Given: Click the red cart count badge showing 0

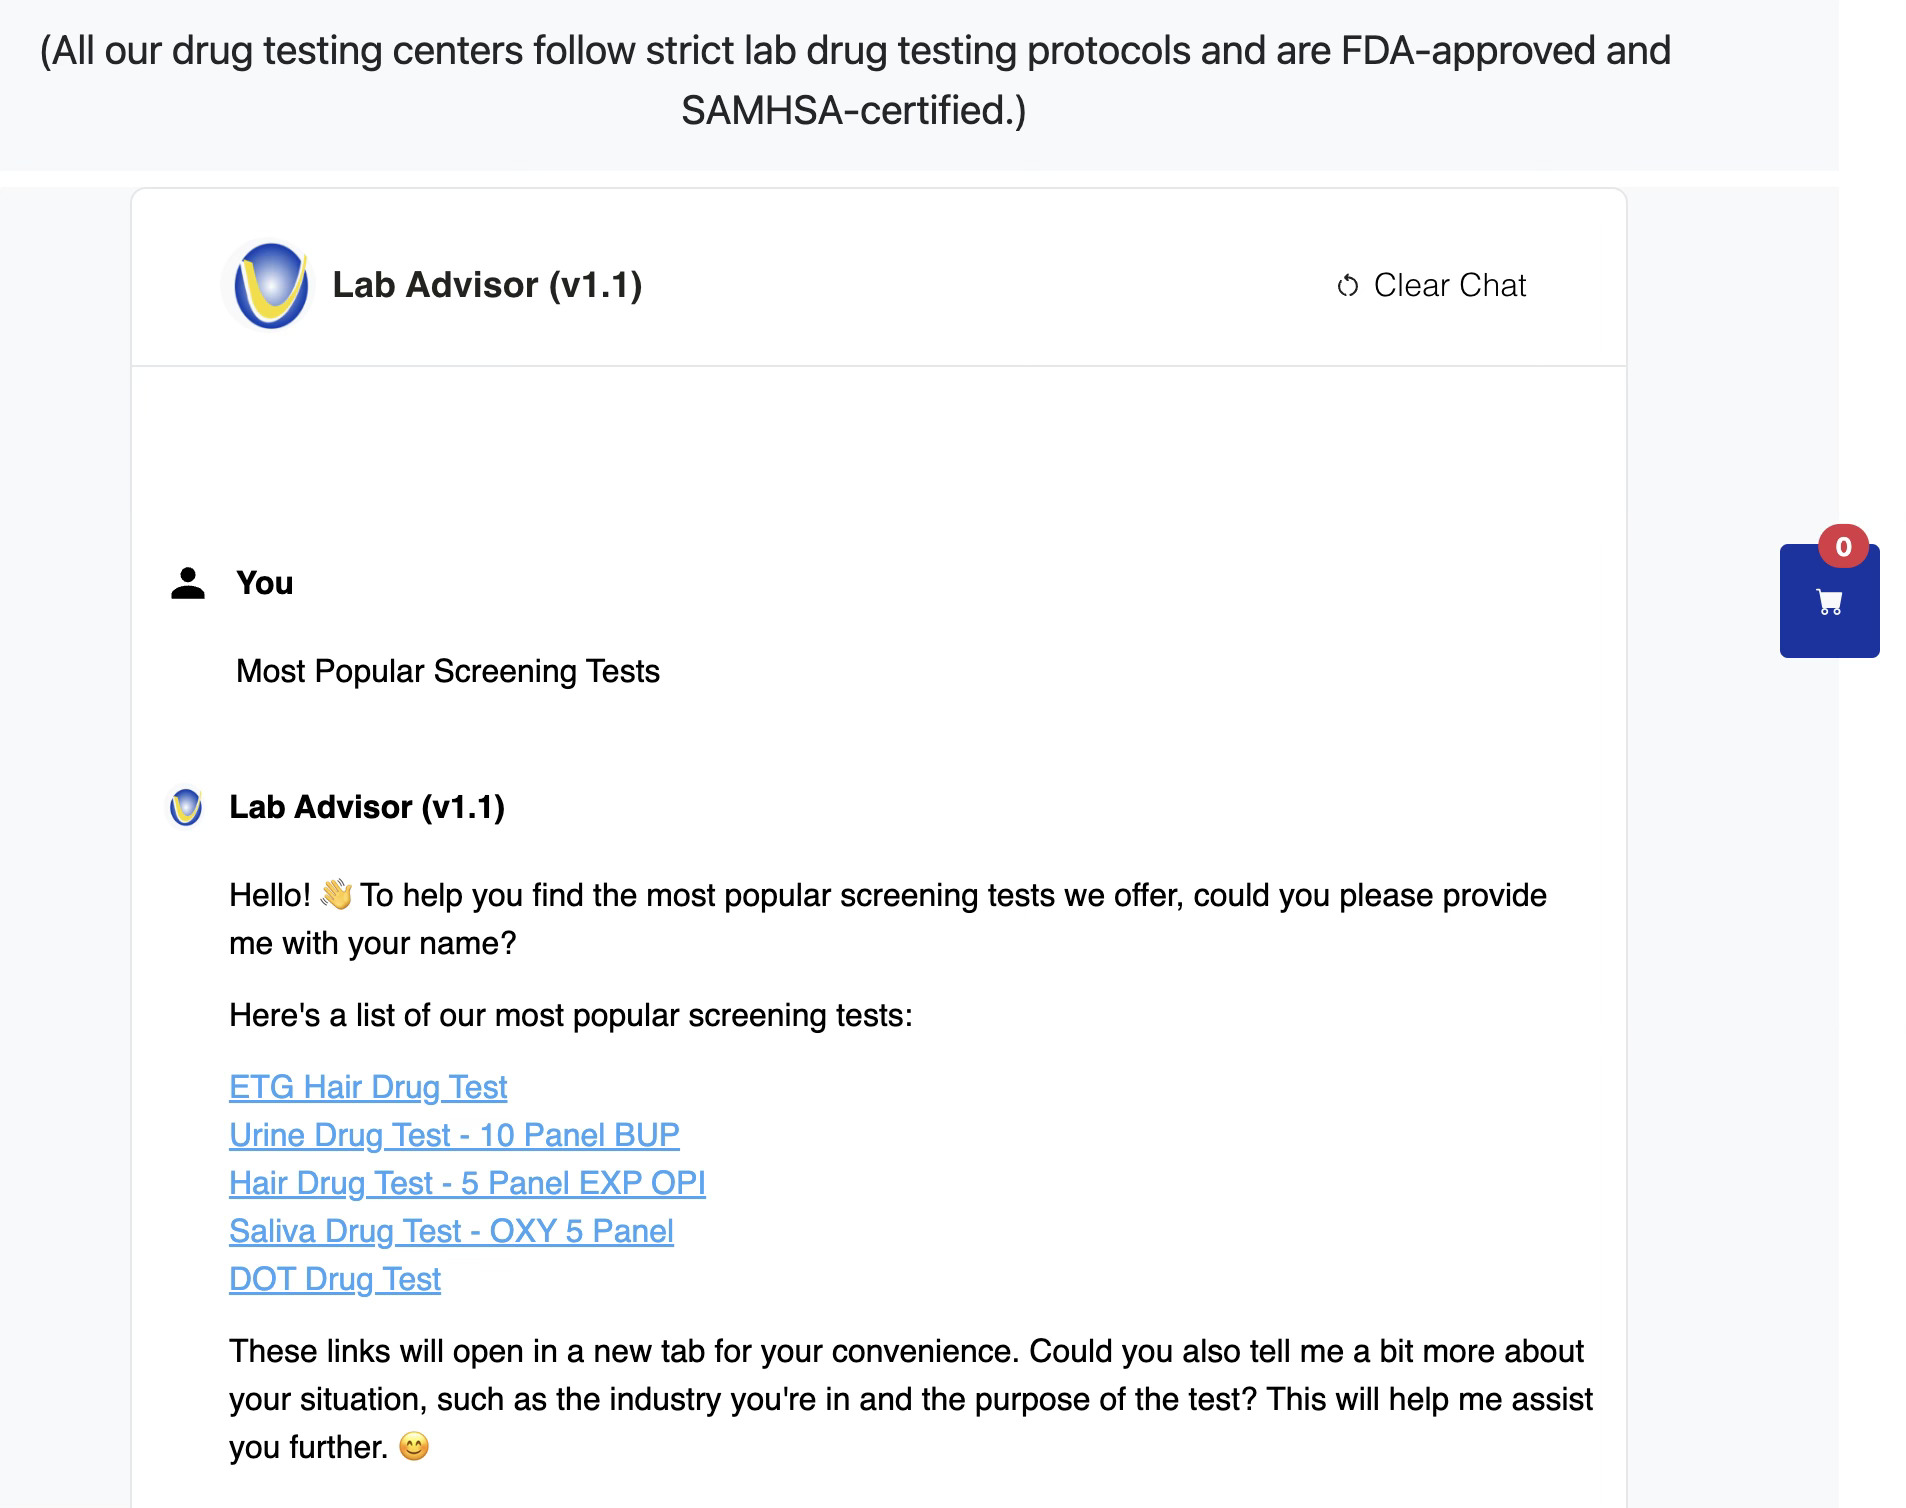Looking at the screenshot, I should [1843, 547].
